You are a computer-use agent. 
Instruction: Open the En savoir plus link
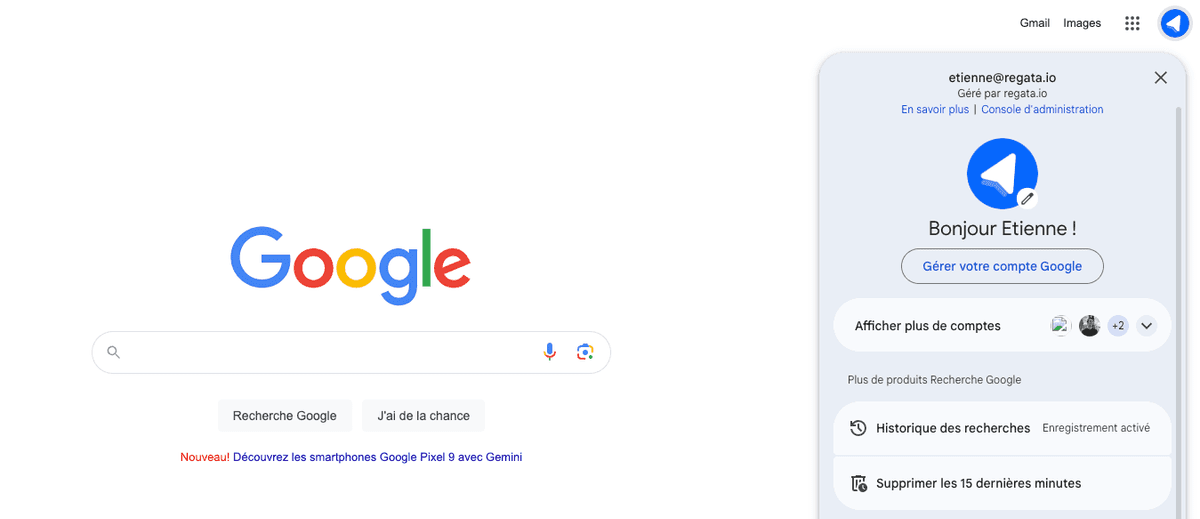pyautogui.click(x=935, y=110)
